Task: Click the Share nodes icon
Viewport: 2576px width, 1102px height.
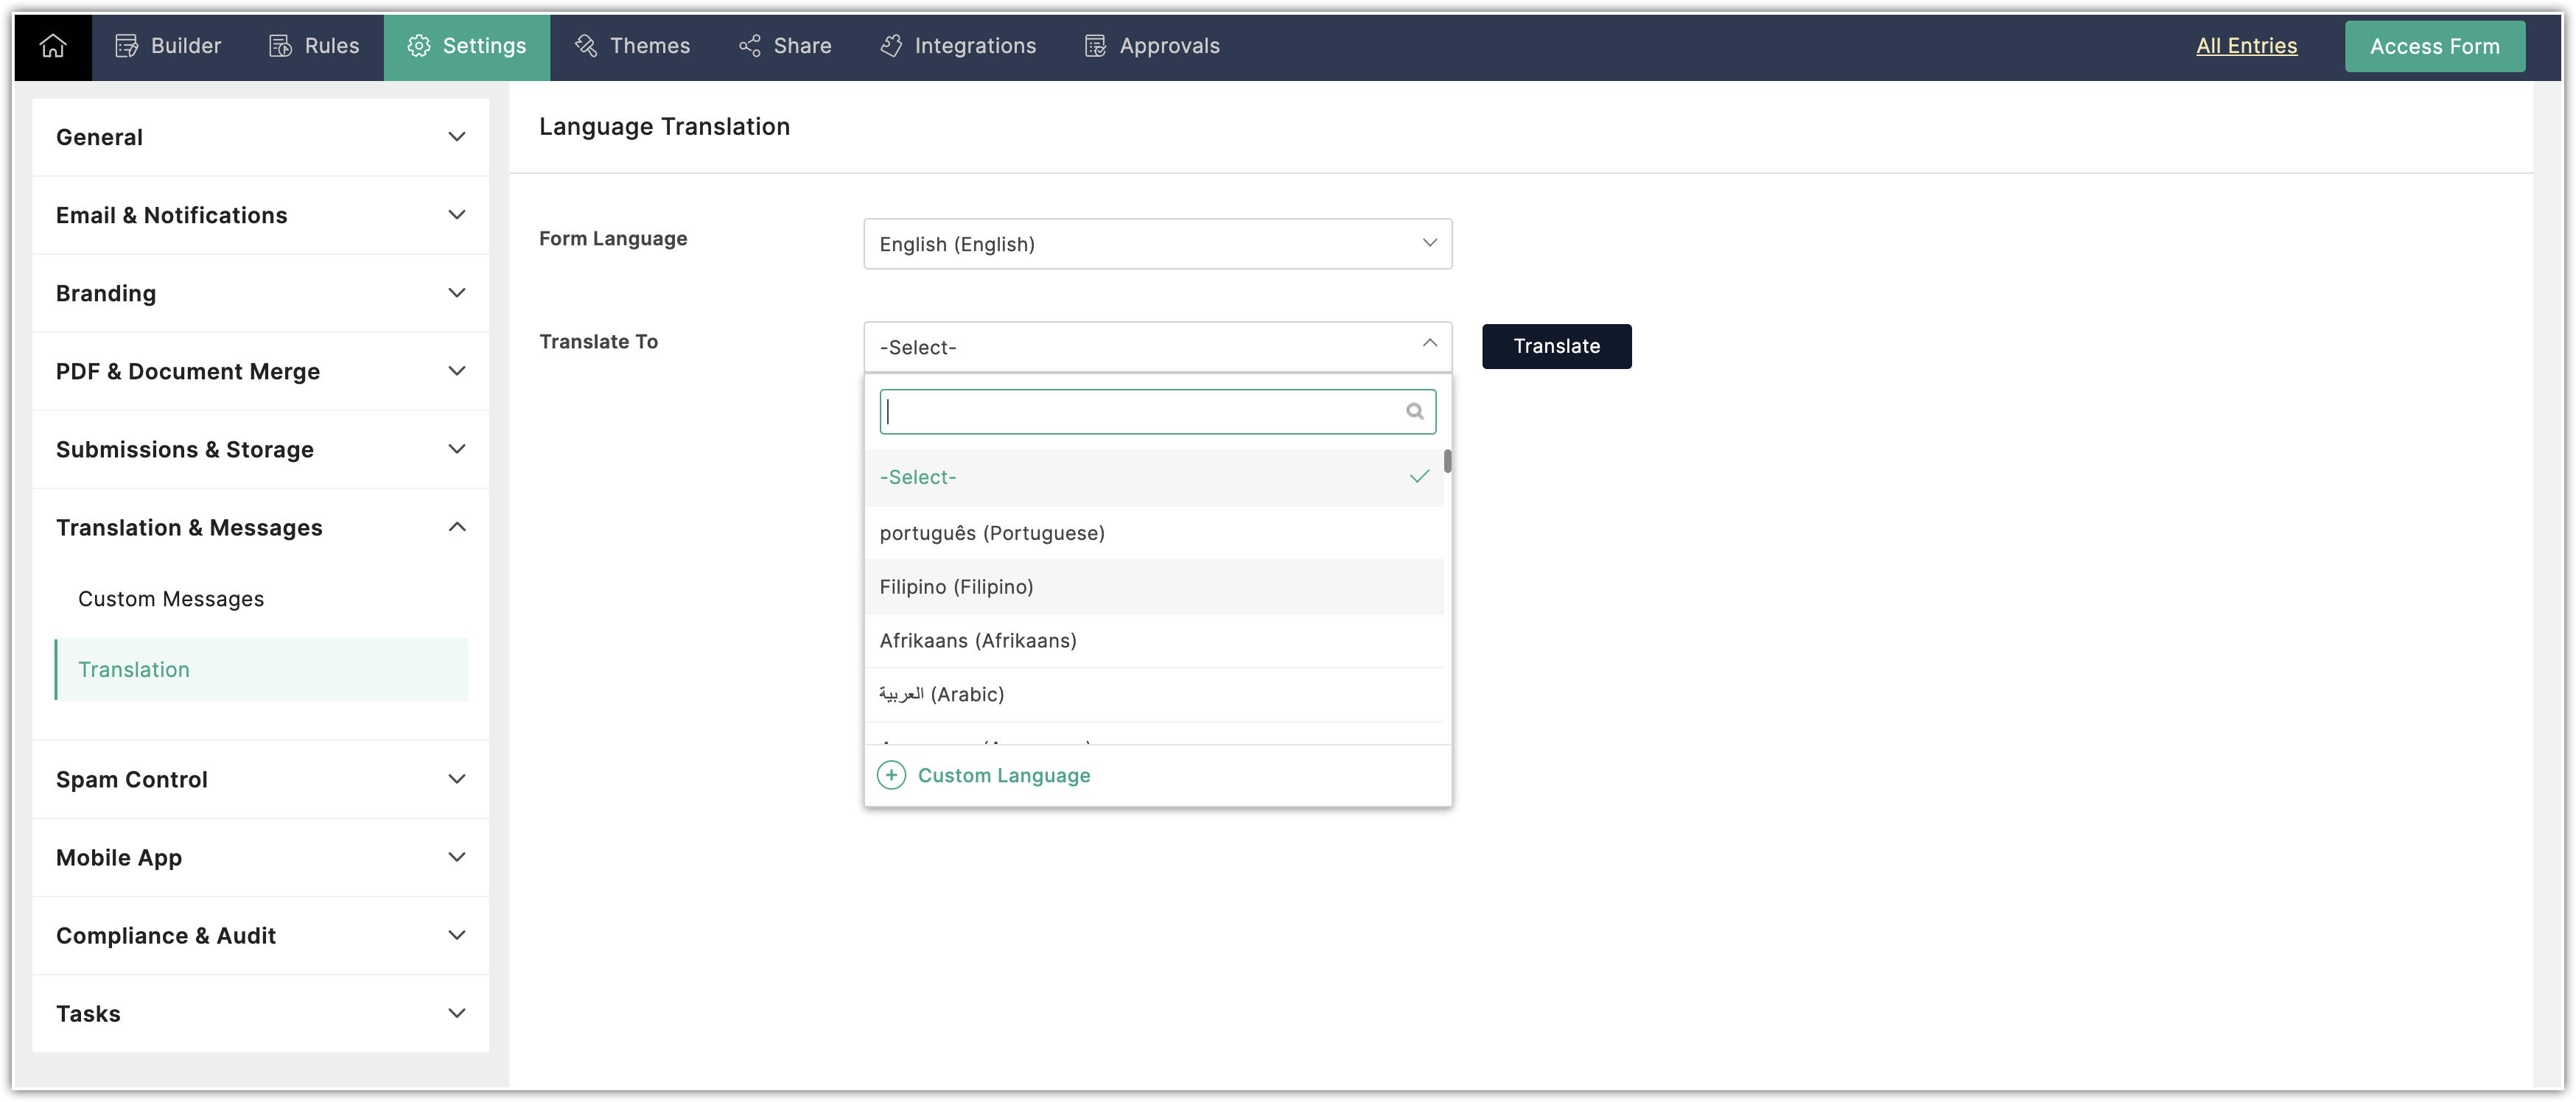Action: (x=749, y=46)
